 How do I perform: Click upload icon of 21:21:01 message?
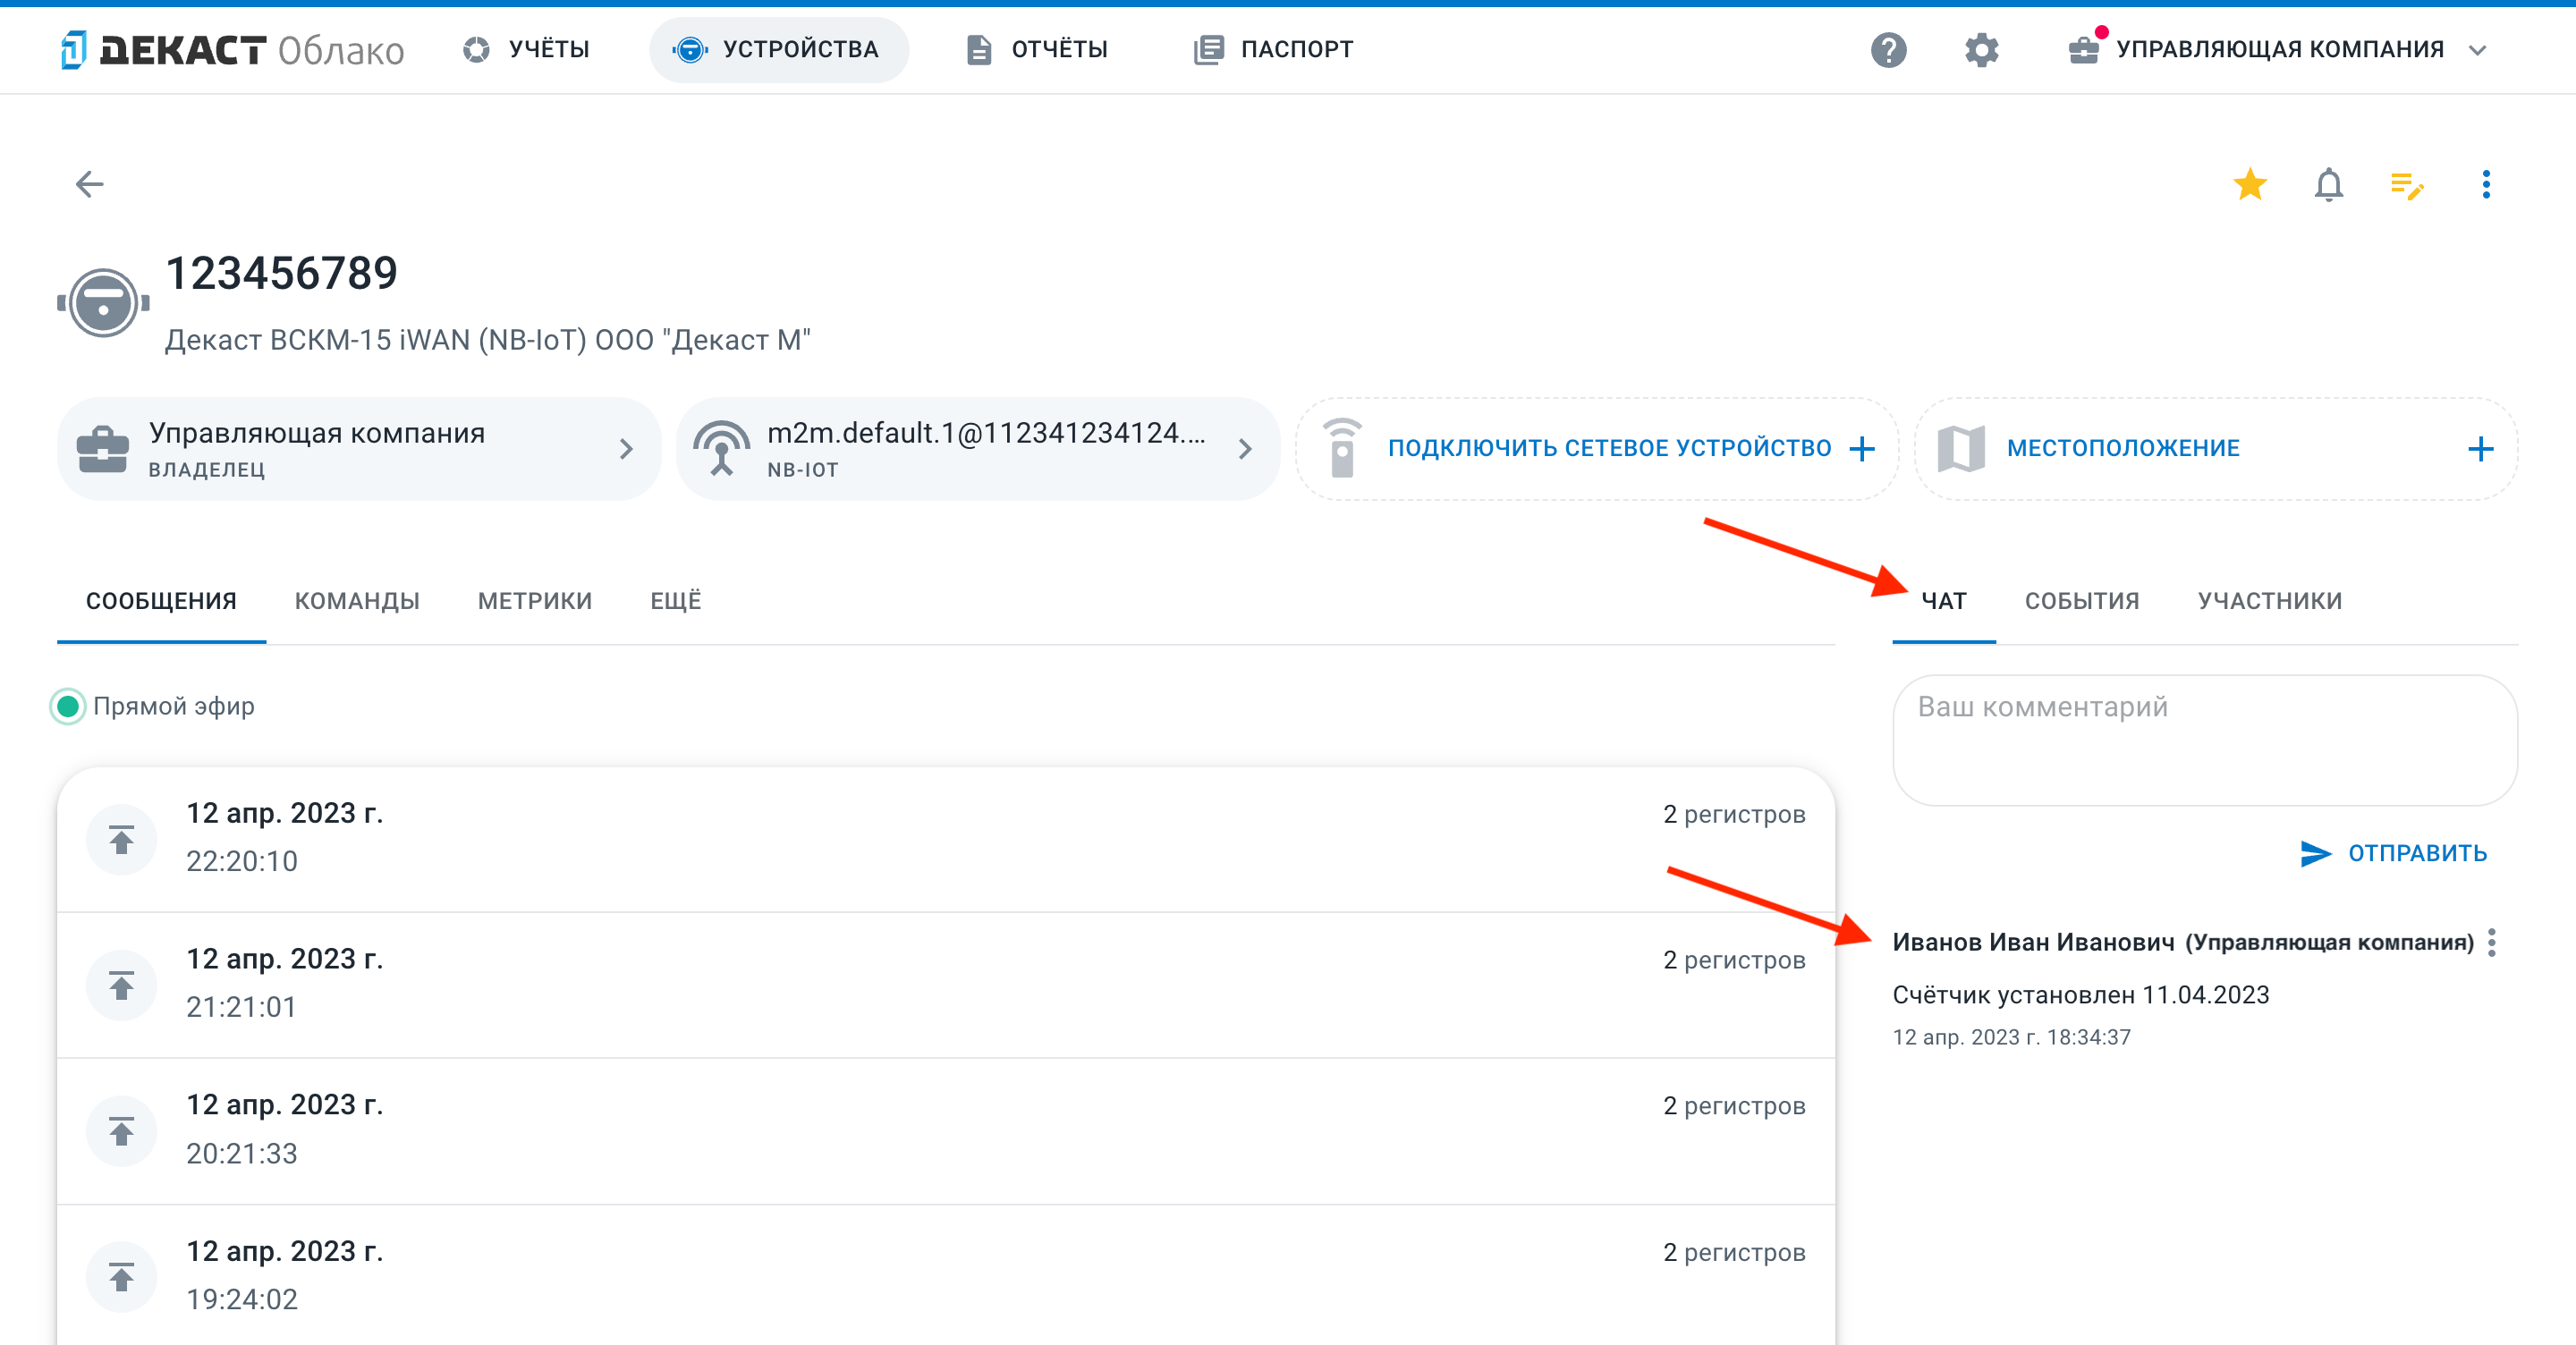121,985
